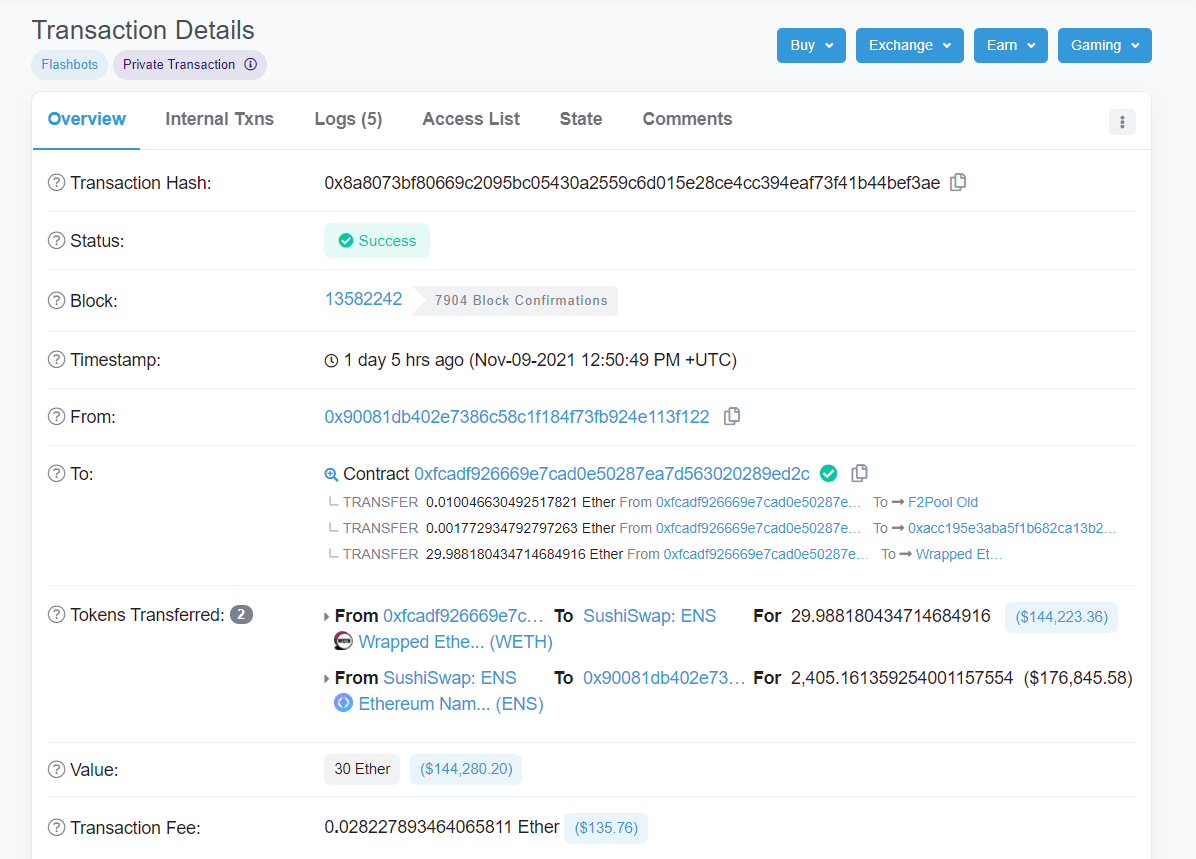The image size is (1196, 859).
Task: Open the three-dot more options menu
Action: 1122,122
